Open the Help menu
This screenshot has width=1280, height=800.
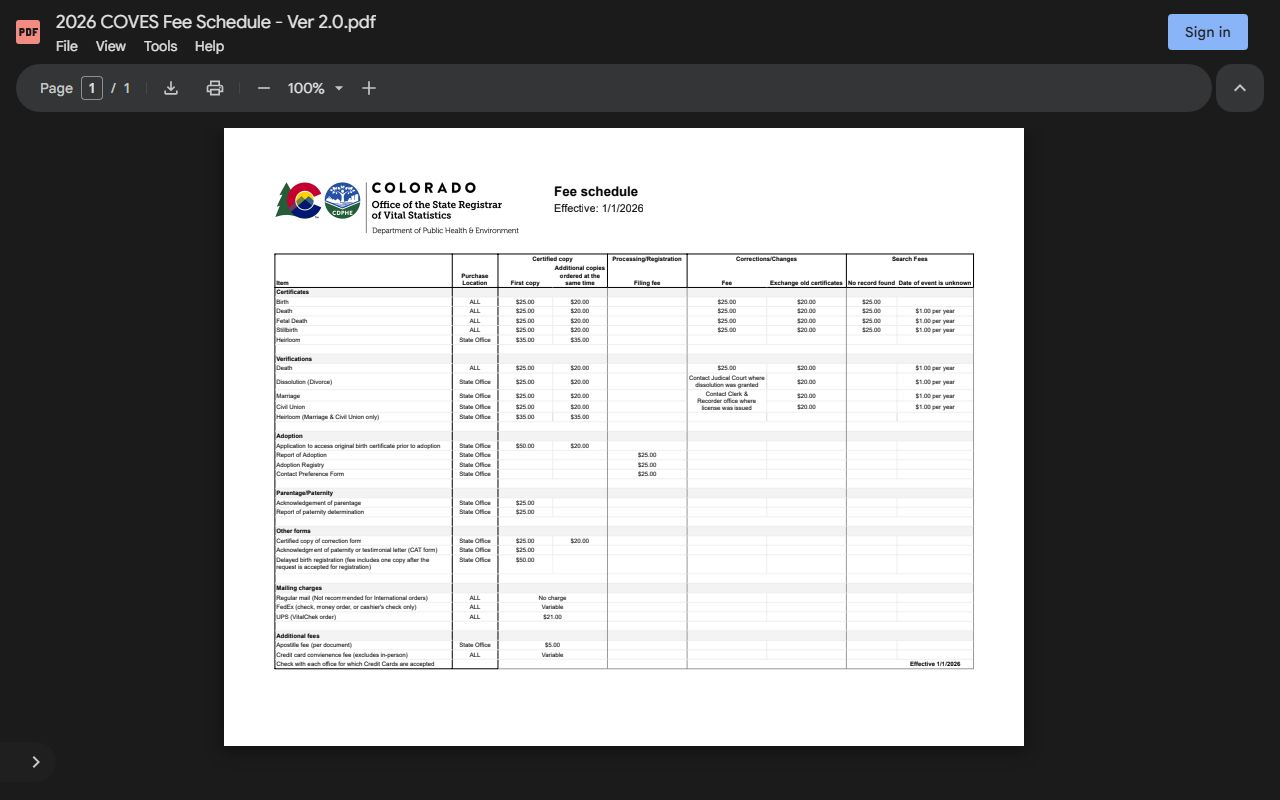(x=209, y=46)
